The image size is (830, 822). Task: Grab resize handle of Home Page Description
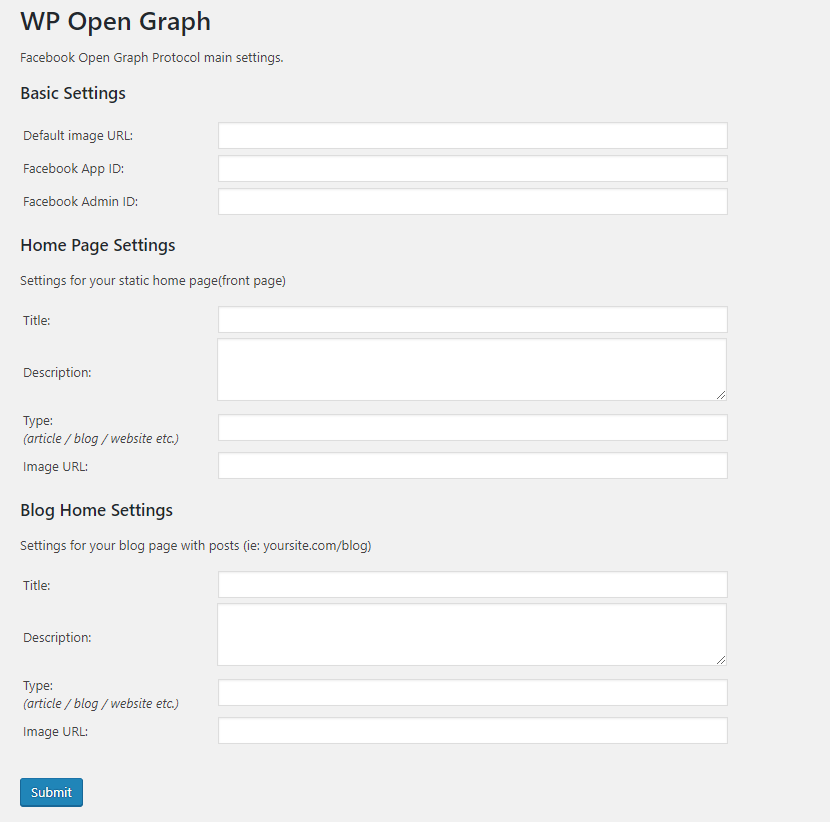(x=721, y=395)
